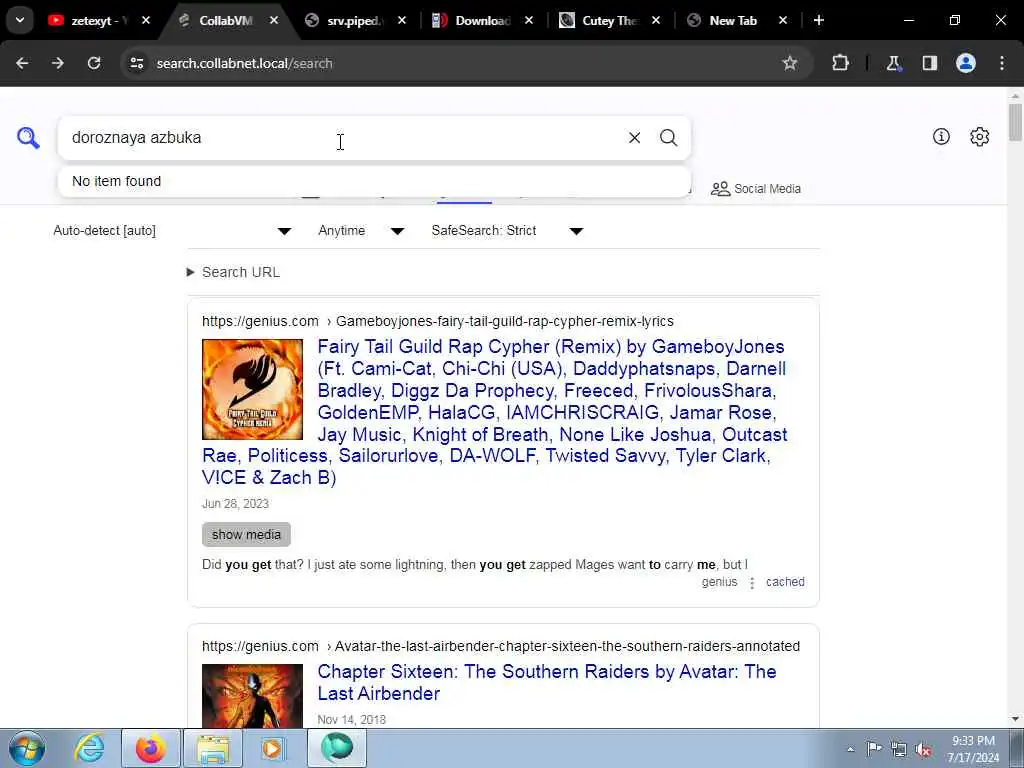Viewport: 1024px width, 768px height.
Task: Open Firefox from the taskbar
Action: coord(150,748)
